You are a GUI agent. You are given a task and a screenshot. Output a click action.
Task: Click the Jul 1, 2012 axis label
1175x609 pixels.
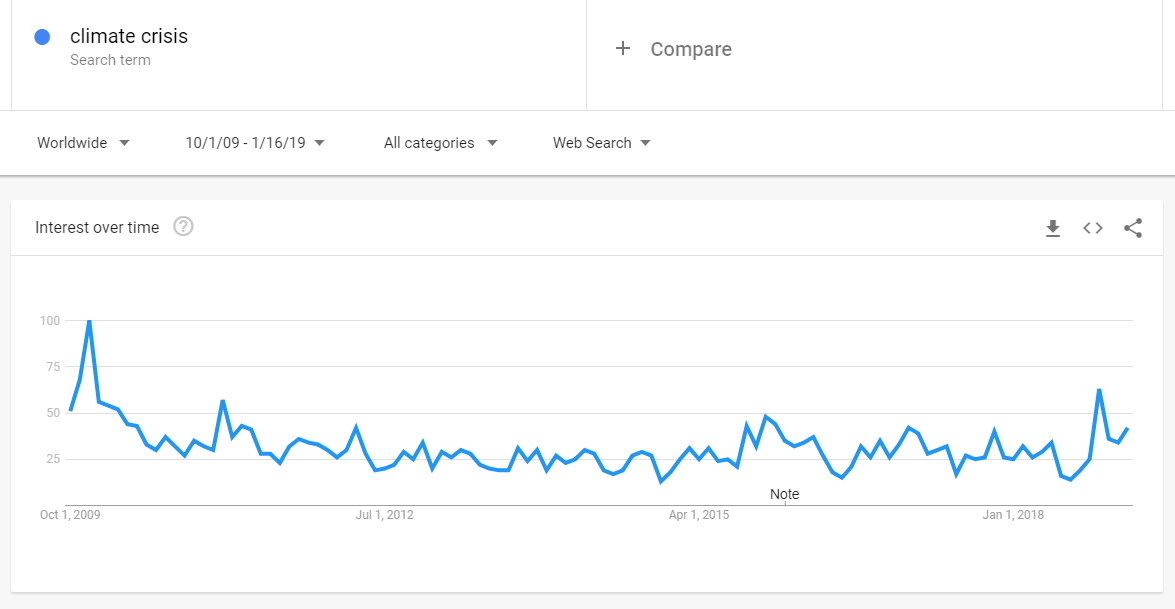(x=385, y=515)
